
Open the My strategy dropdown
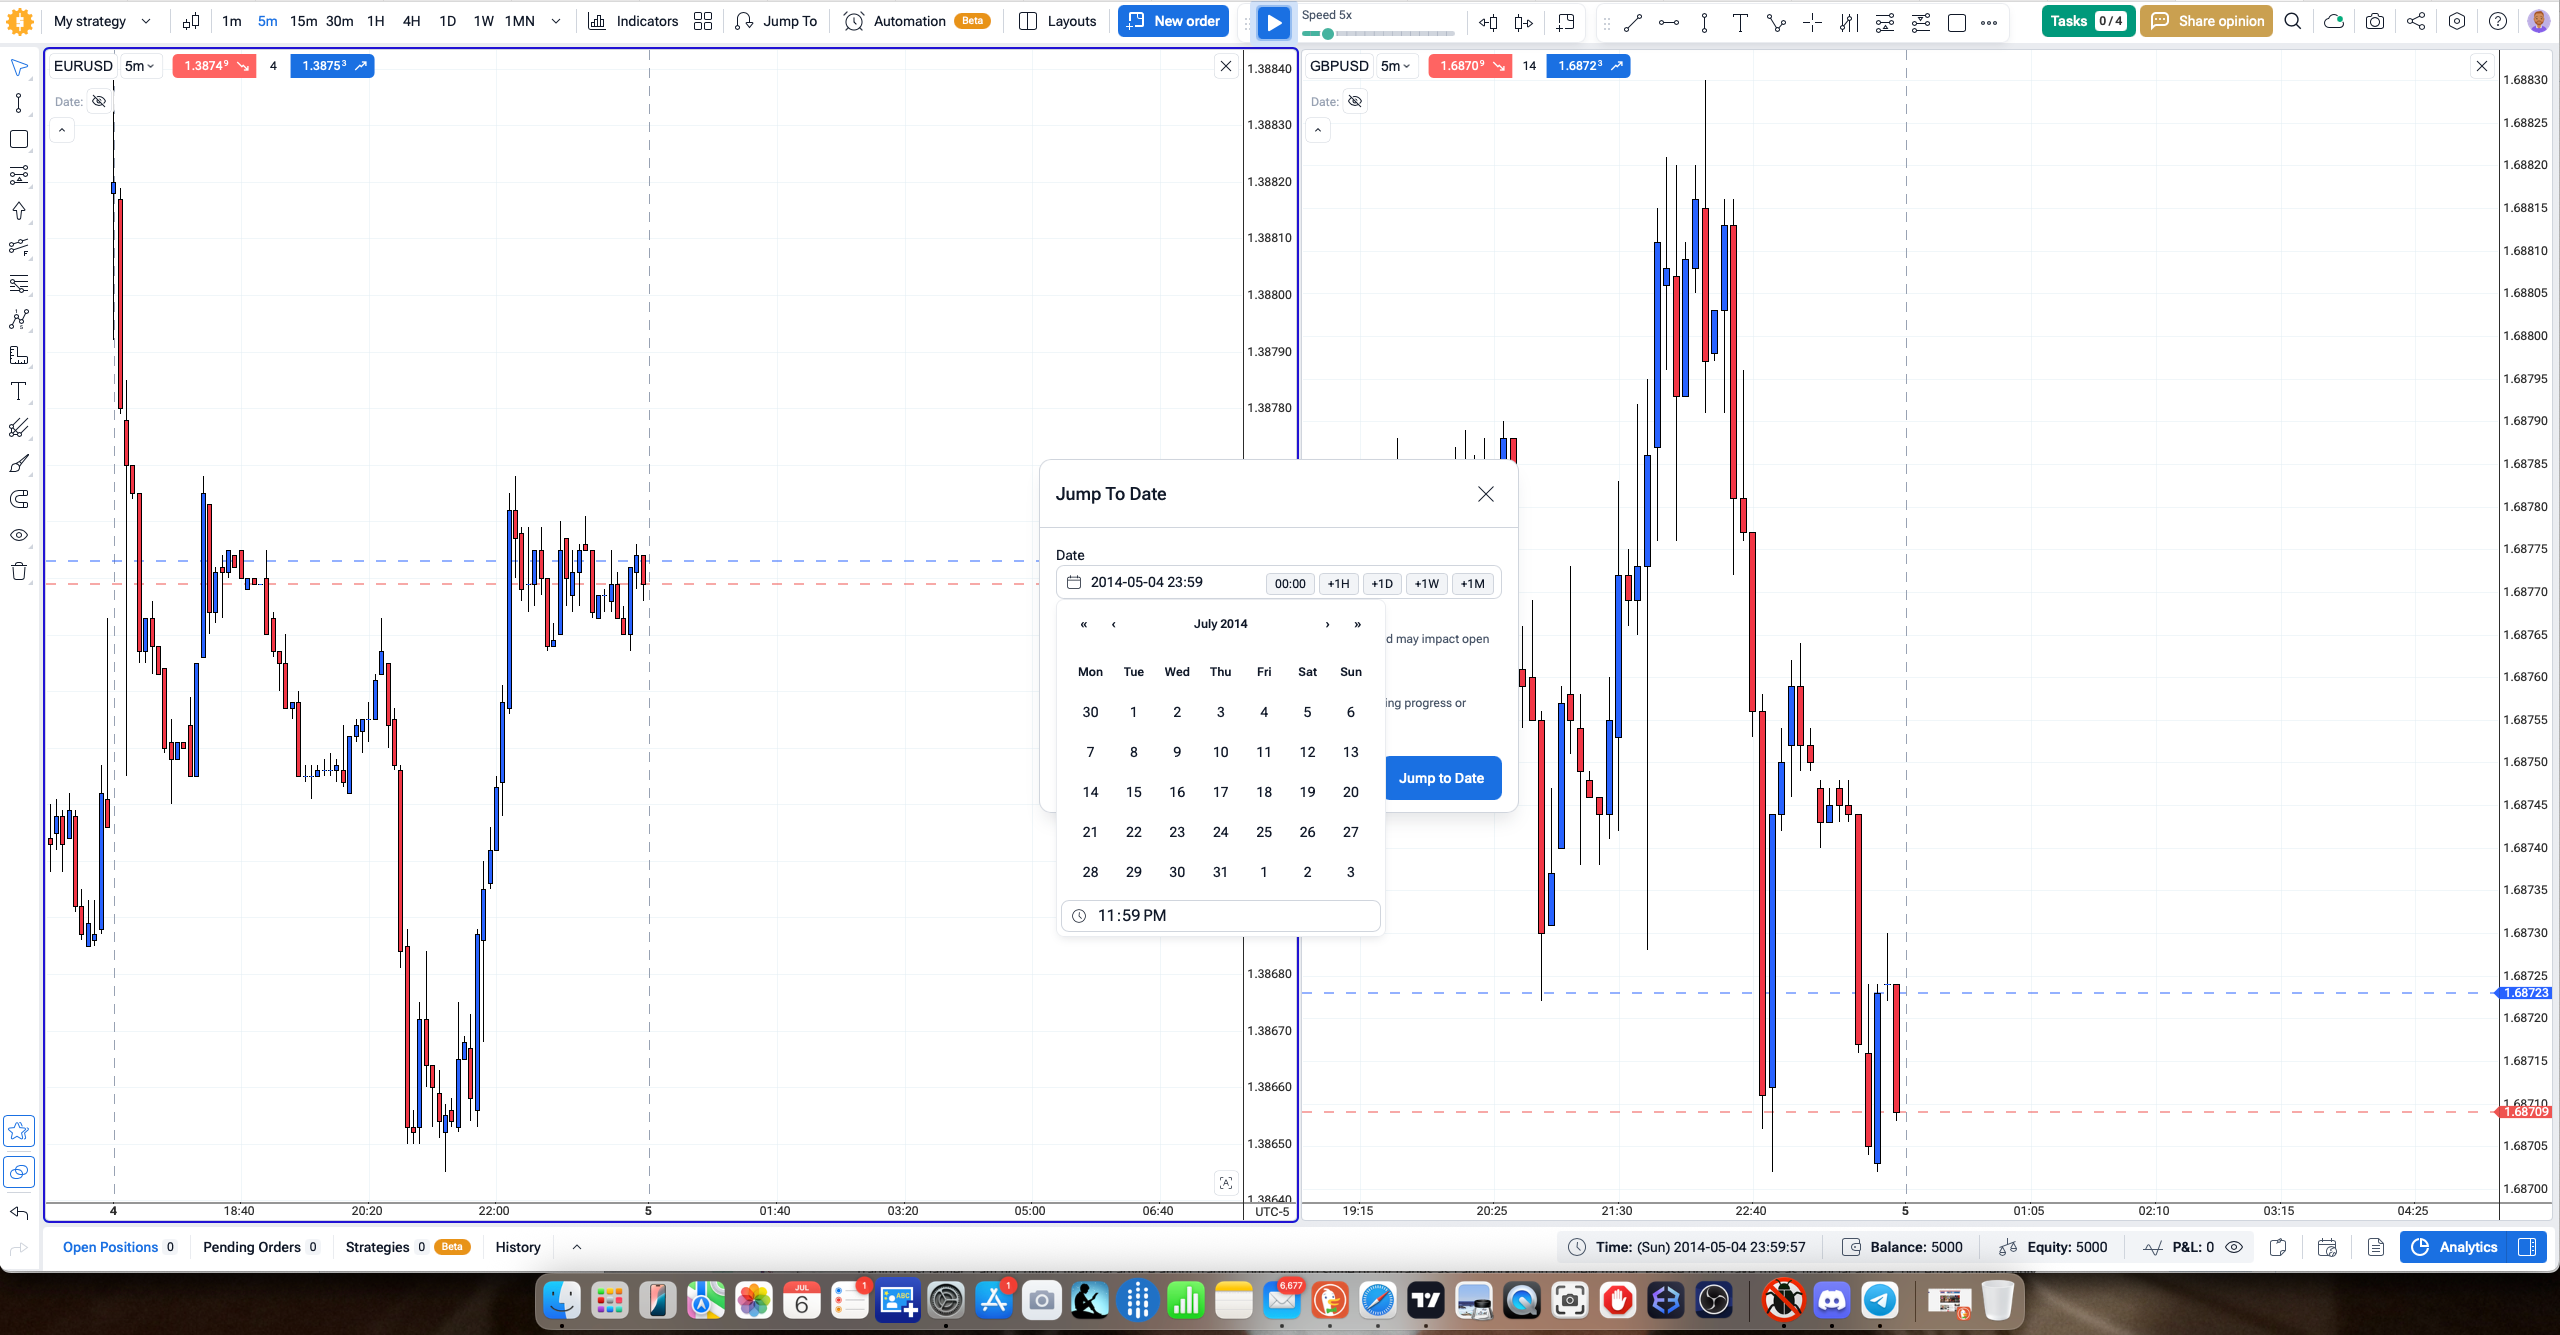pyautogui.click(x=103, y=21)
